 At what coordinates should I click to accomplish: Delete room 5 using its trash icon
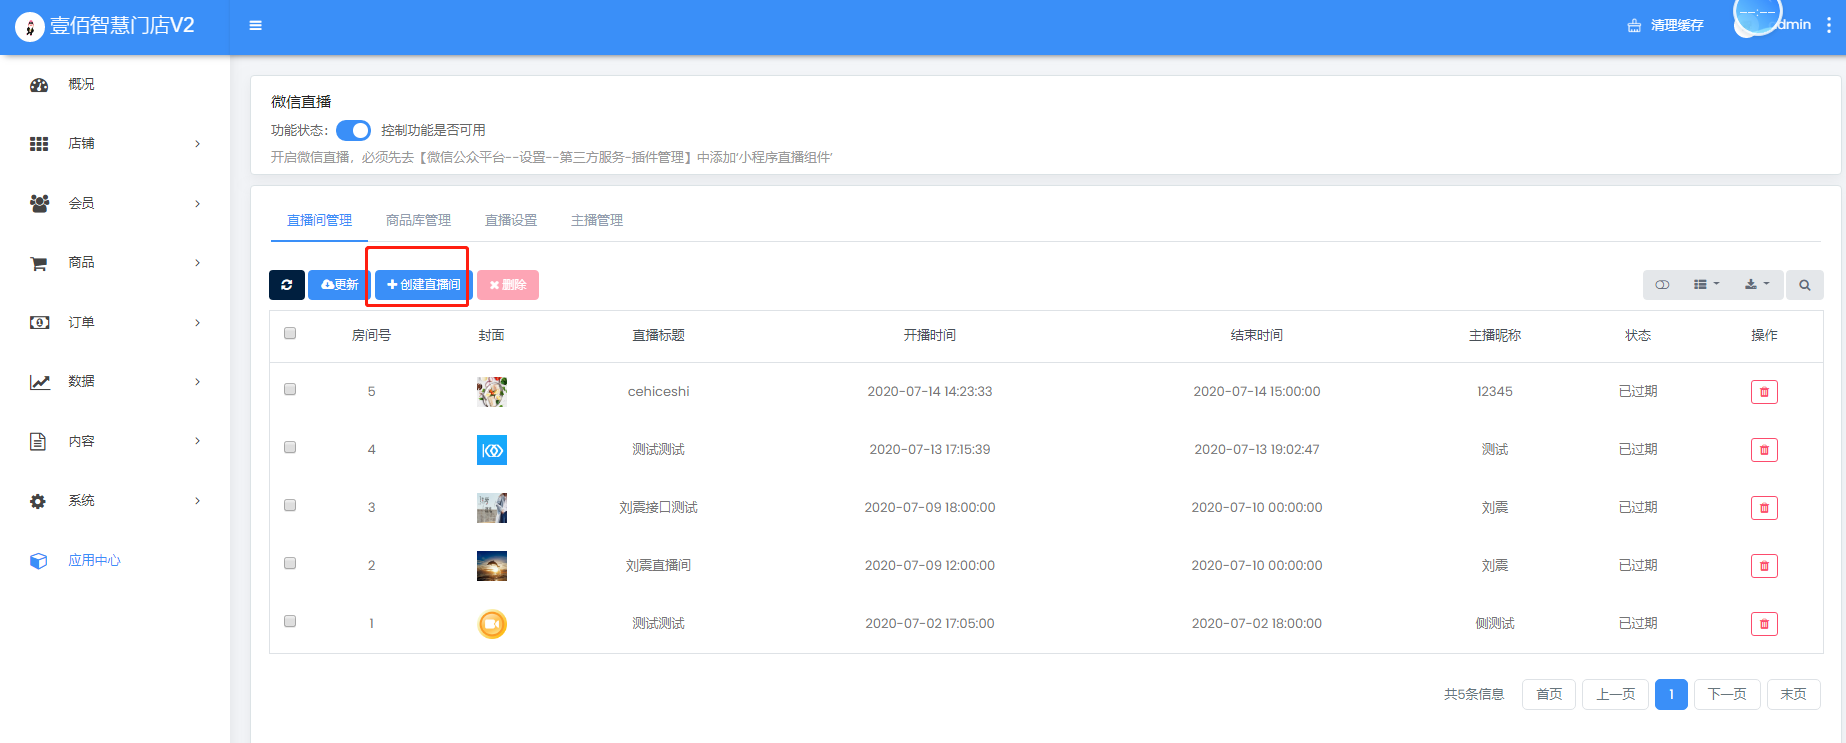tap(1764, 392)
